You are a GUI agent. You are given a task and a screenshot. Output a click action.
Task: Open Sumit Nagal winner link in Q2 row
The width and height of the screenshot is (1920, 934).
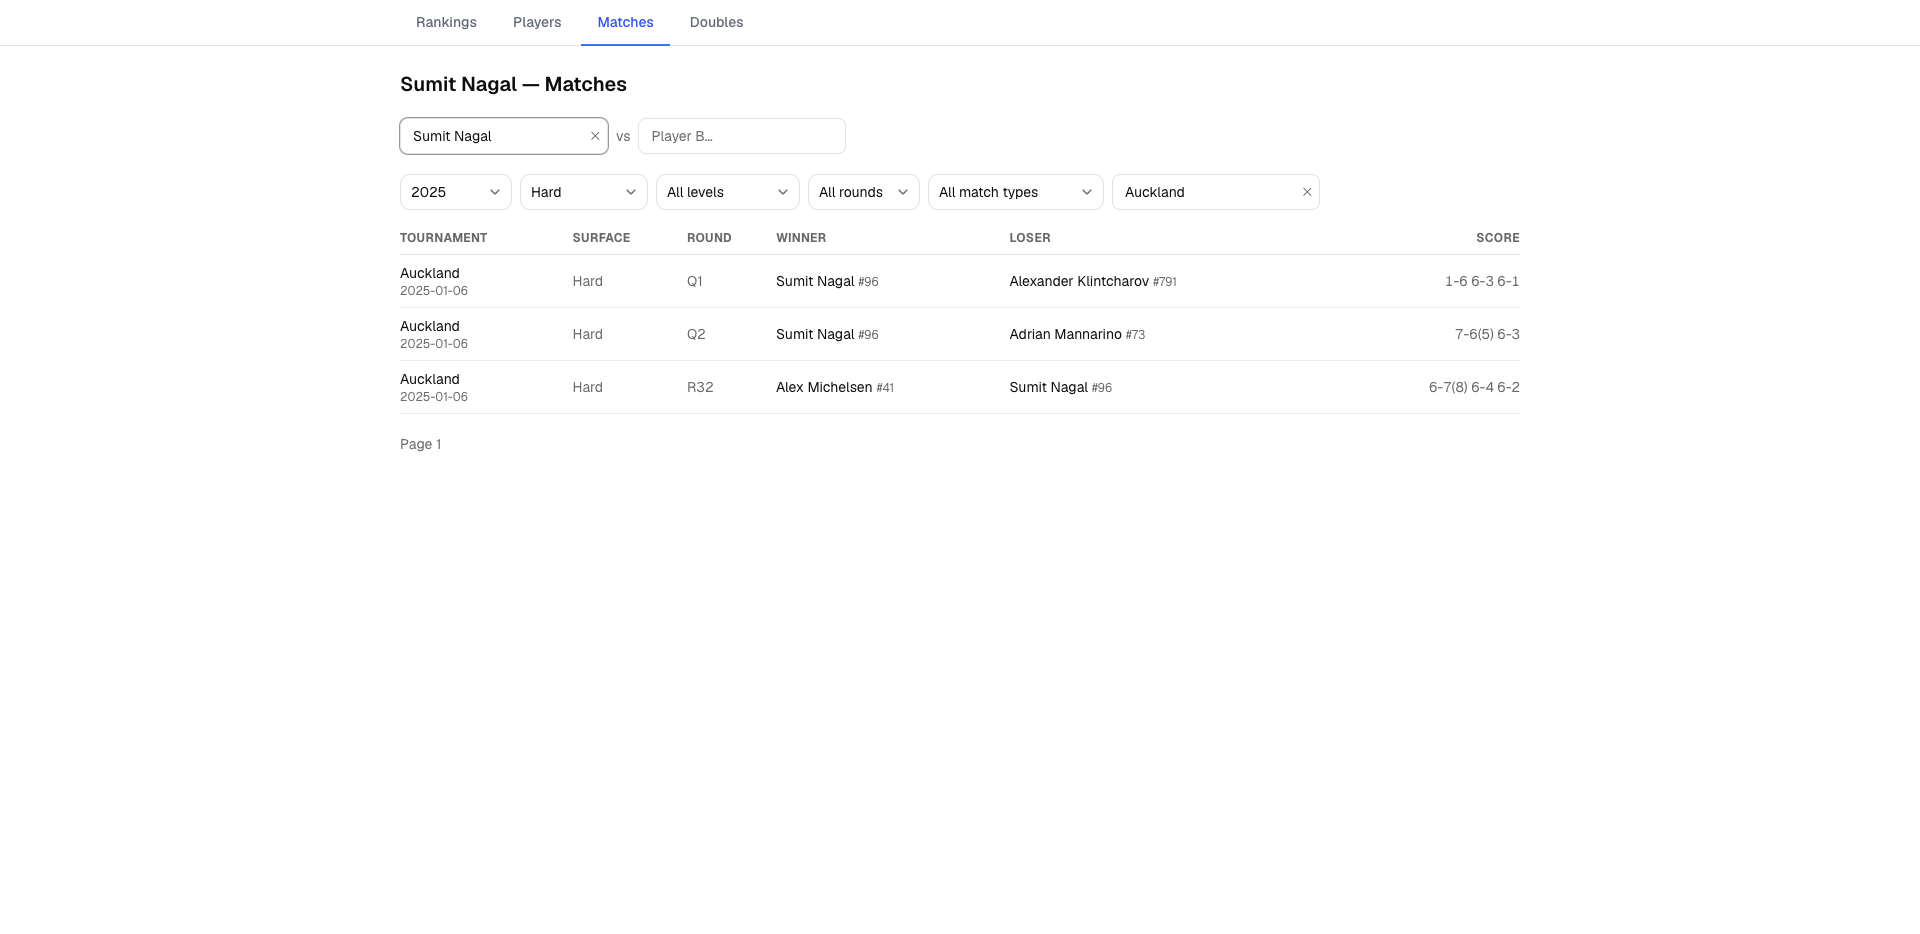click(x=815, y=334)
